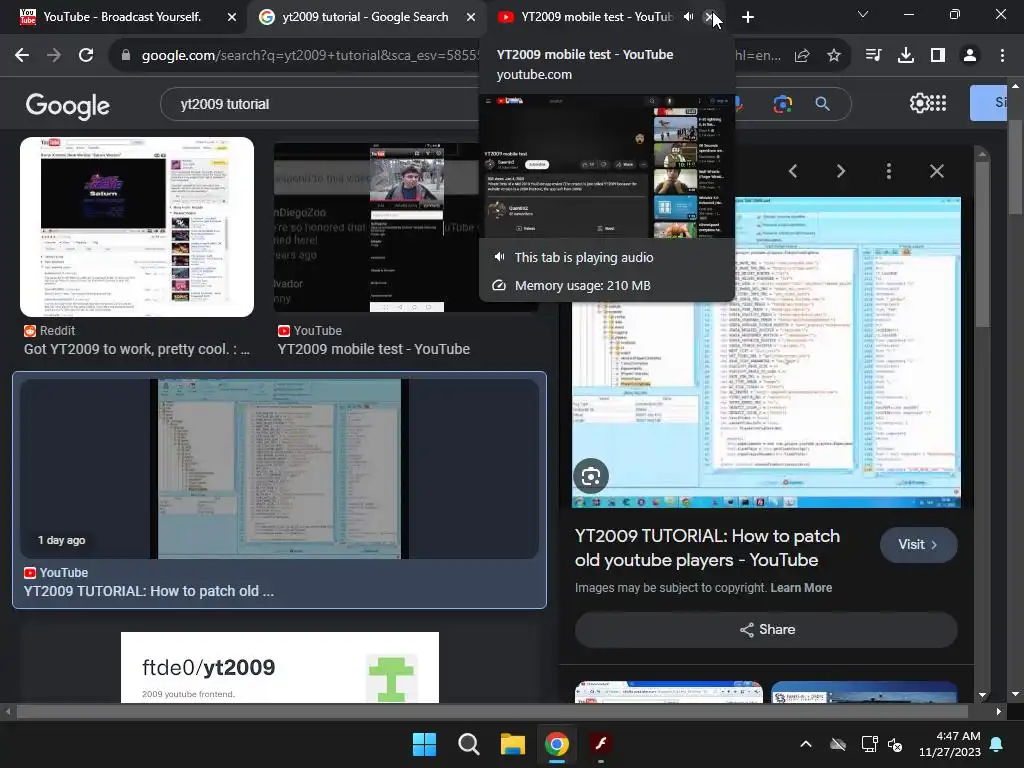Search by image with Google Lens icon
Viewport: 1024px width, 768px height.
[x=782, y=104]
